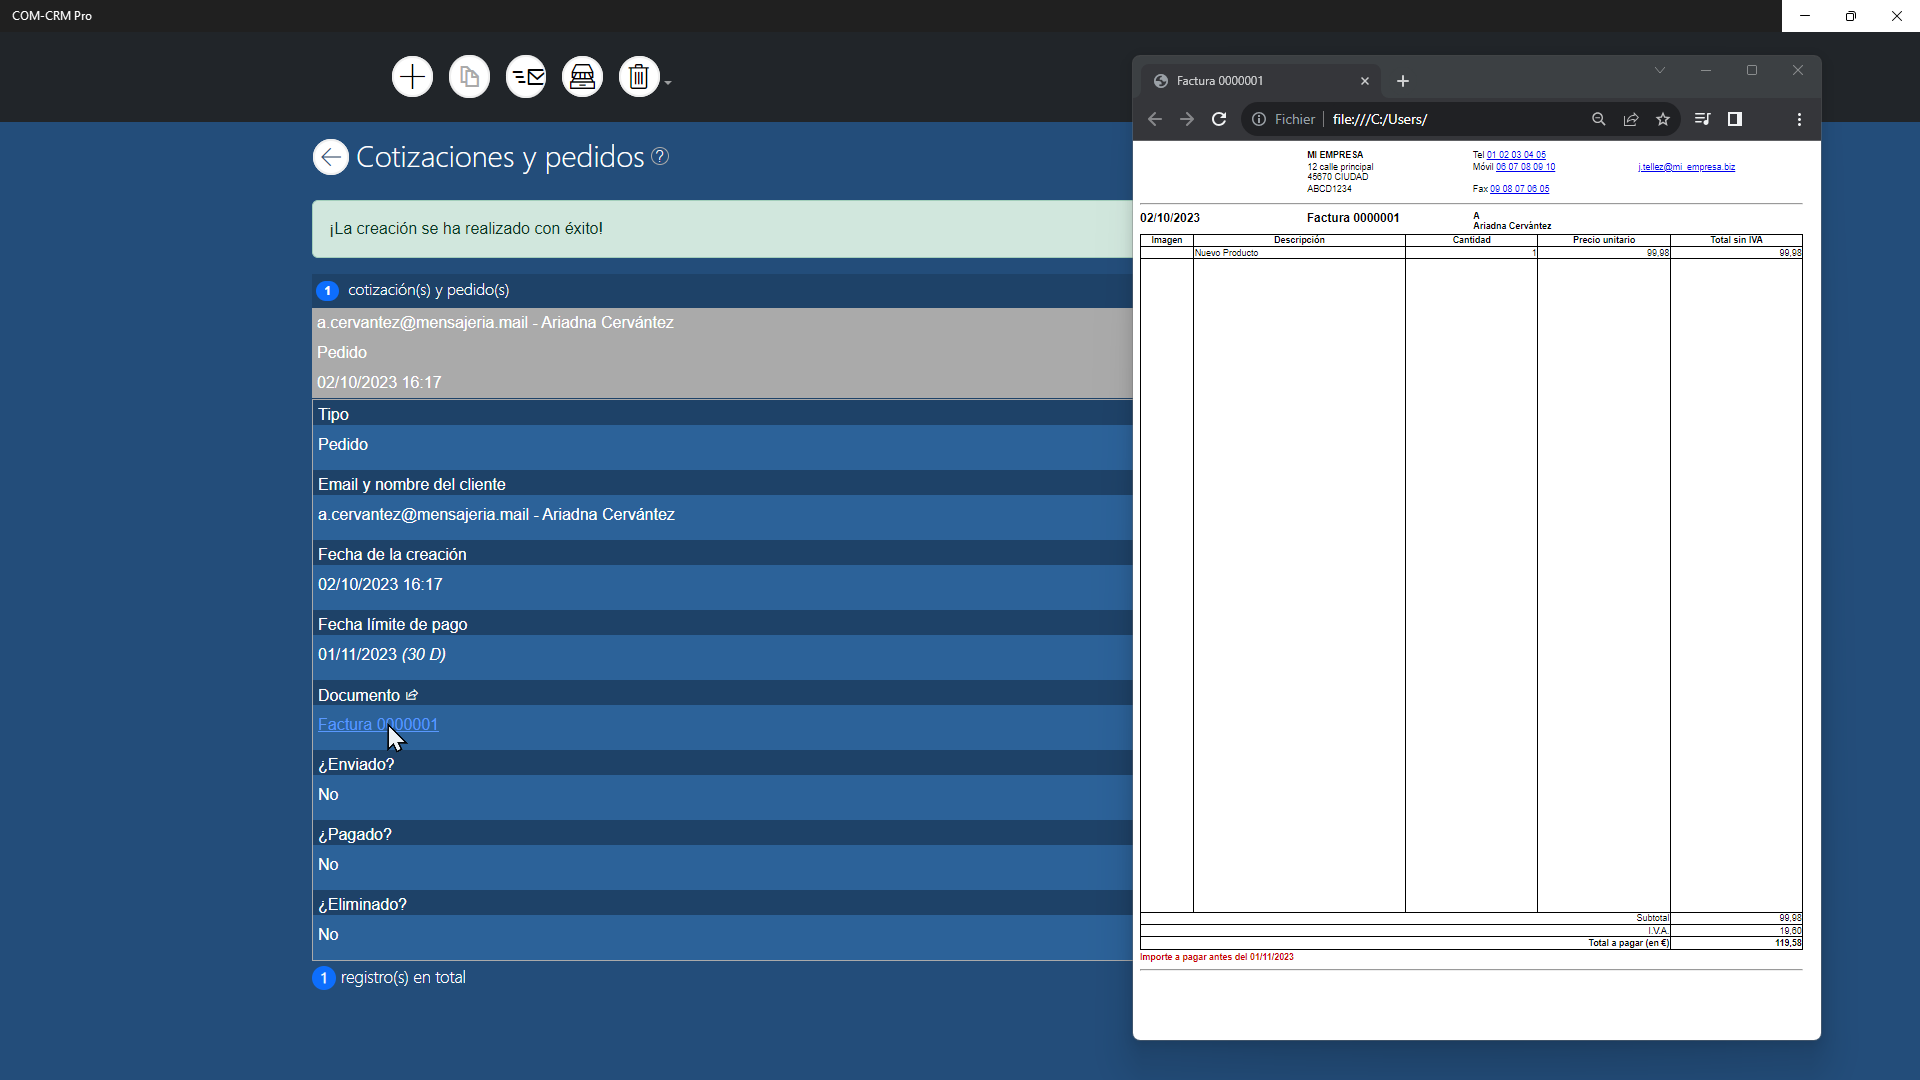
Task: Click the j.tellez@mi_empresa.biz email link
Action: click(1687, 167)
